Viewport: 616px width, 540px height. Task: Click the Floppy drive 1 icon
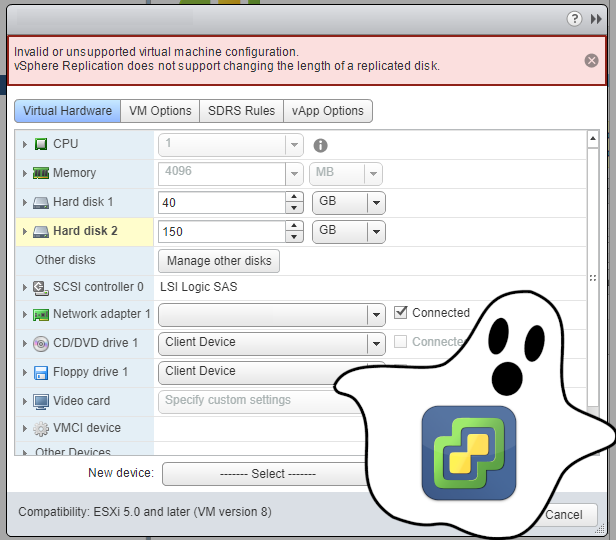(41, 373)
